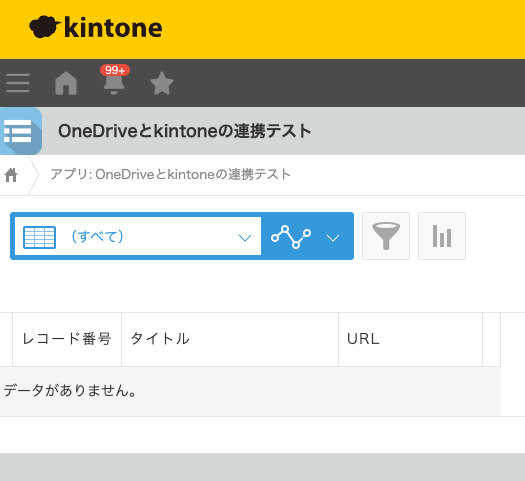Click the タイトル column header
Viewport: 525px width, 481px height.
[x=230, y=339]
